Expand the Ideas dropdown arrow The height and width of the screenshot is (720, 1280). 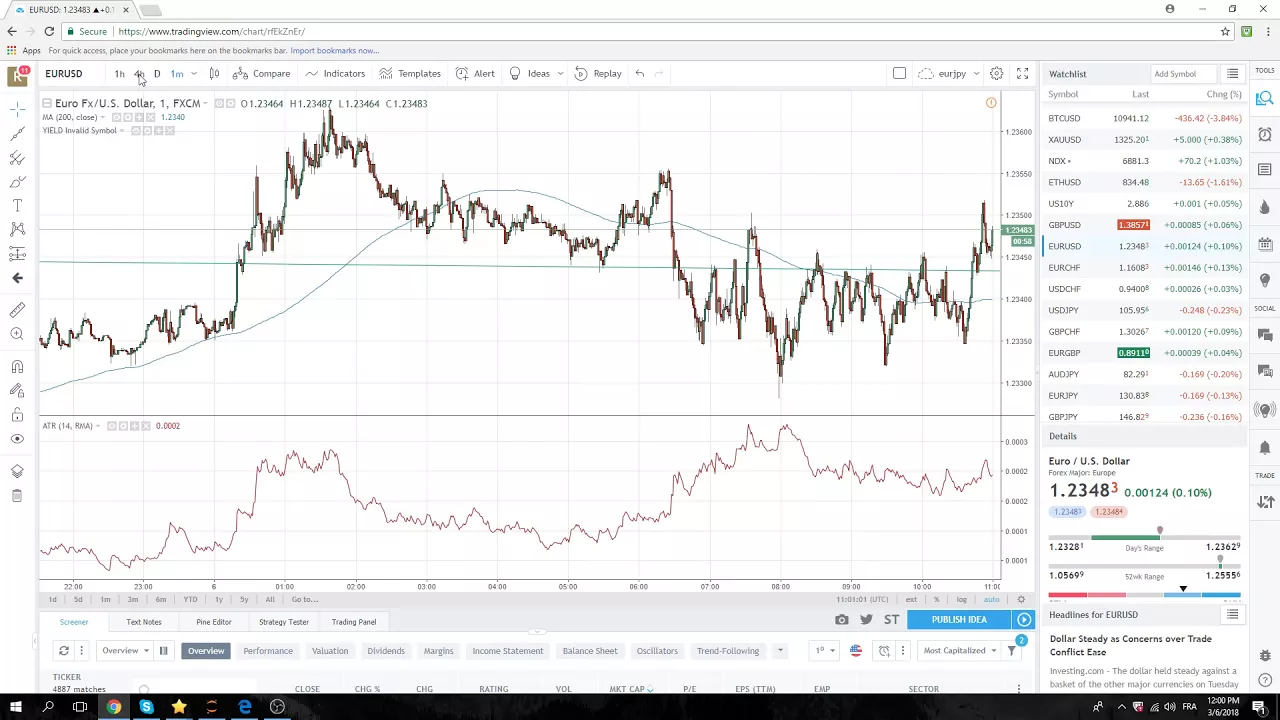tap(560, 73)
